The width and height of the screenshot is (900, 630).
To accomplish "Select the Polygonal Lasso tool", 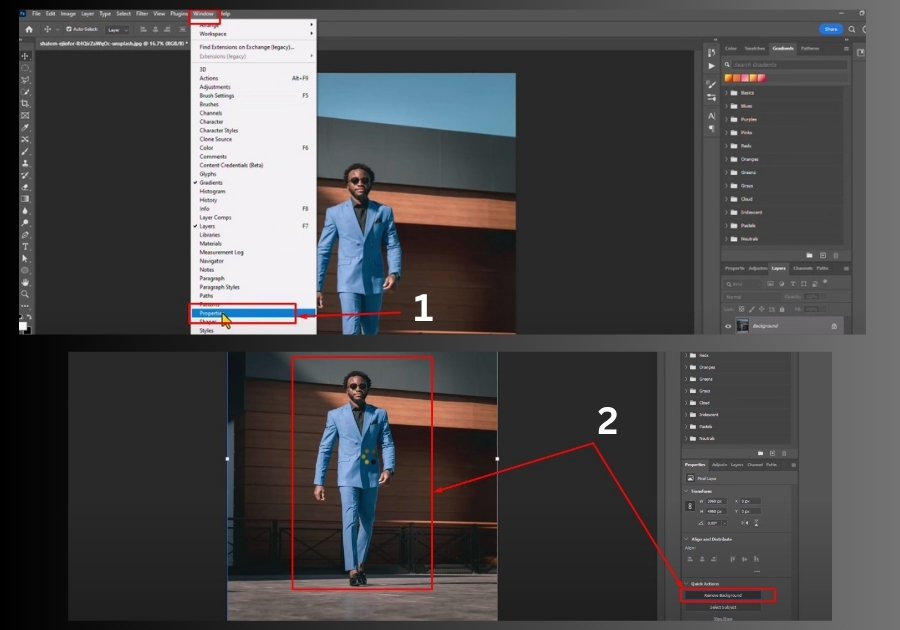I will click(25, 80).
